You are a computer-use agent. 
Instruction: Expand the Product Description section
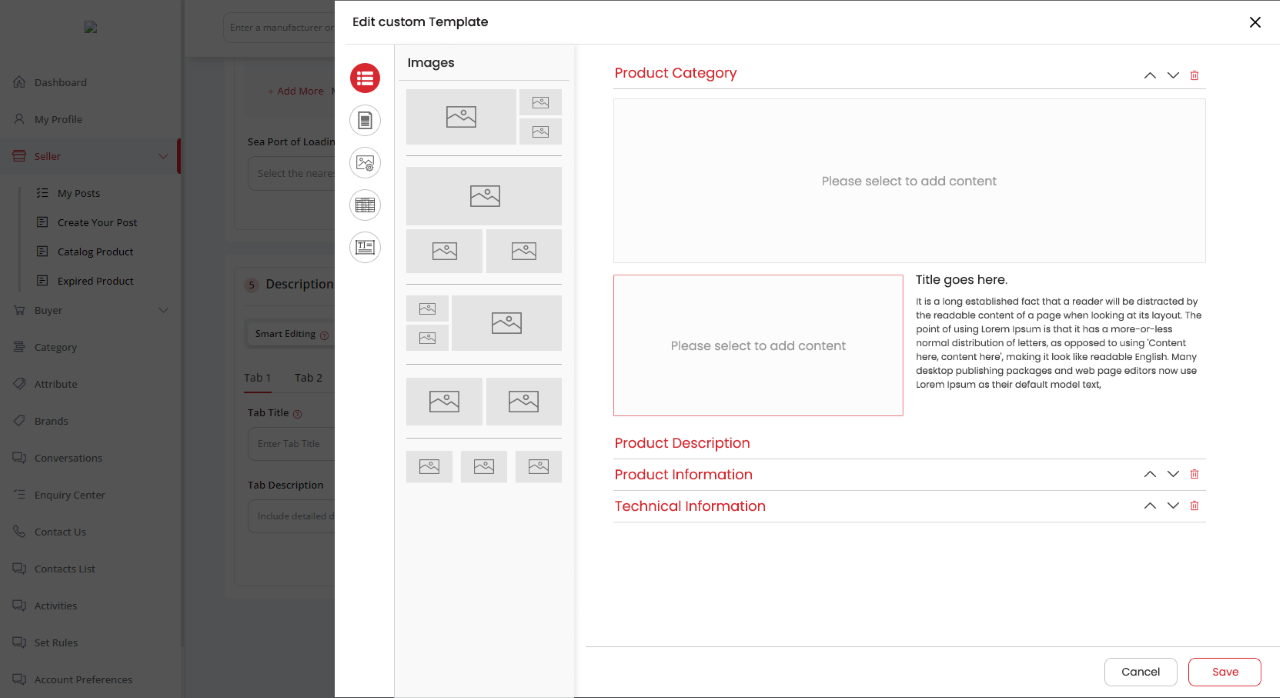point(682,443)
